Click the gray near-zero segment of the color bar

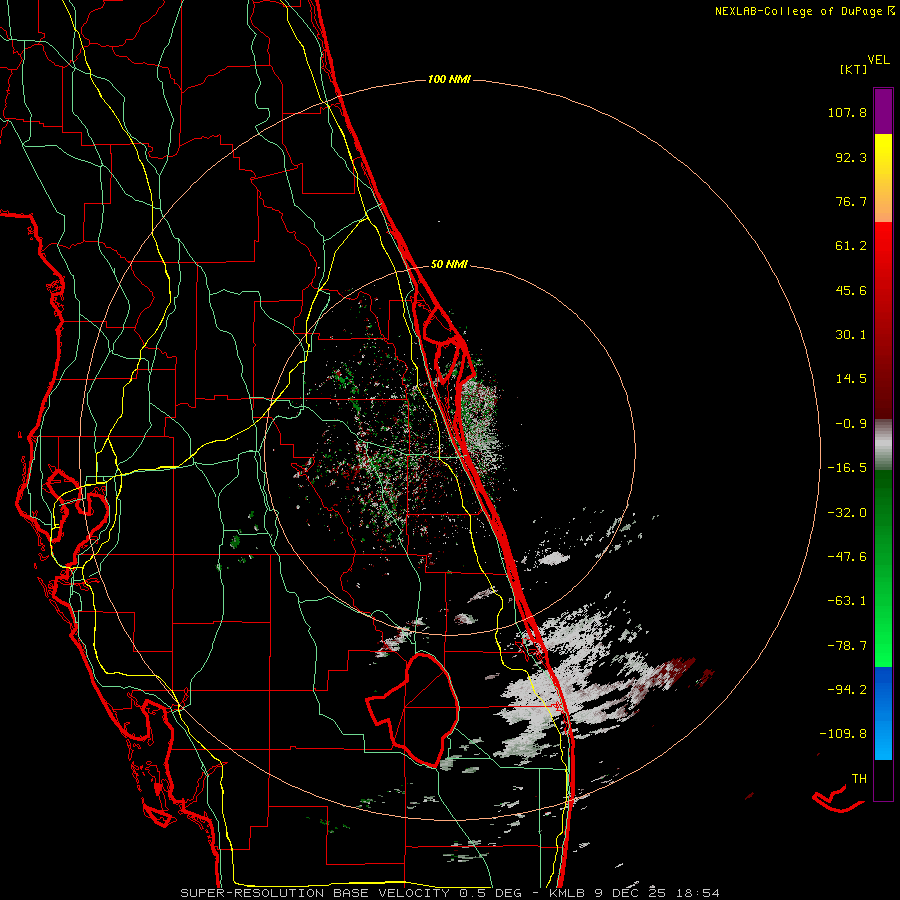[x=883, y=445]
